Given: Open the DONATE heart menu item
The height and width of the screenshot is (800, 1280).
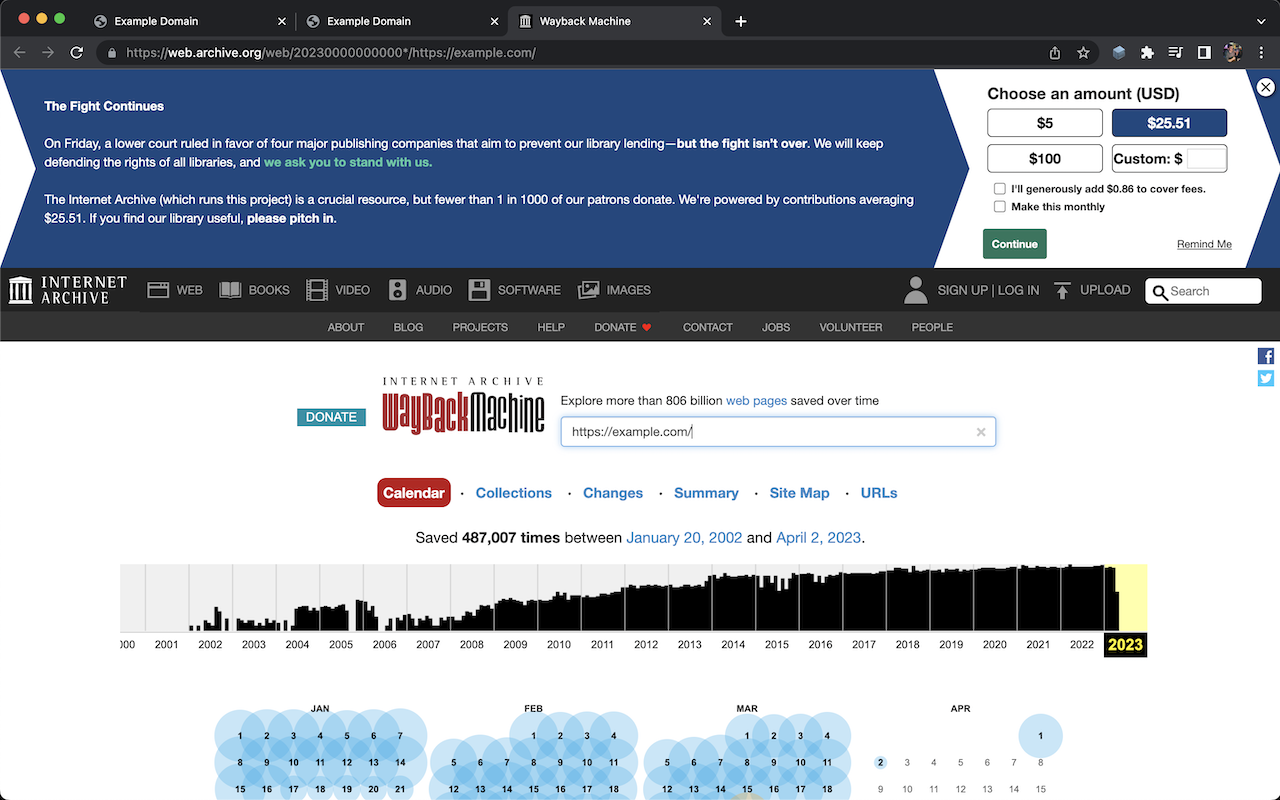Looking at the screenshot, I should tap(623, 327).
